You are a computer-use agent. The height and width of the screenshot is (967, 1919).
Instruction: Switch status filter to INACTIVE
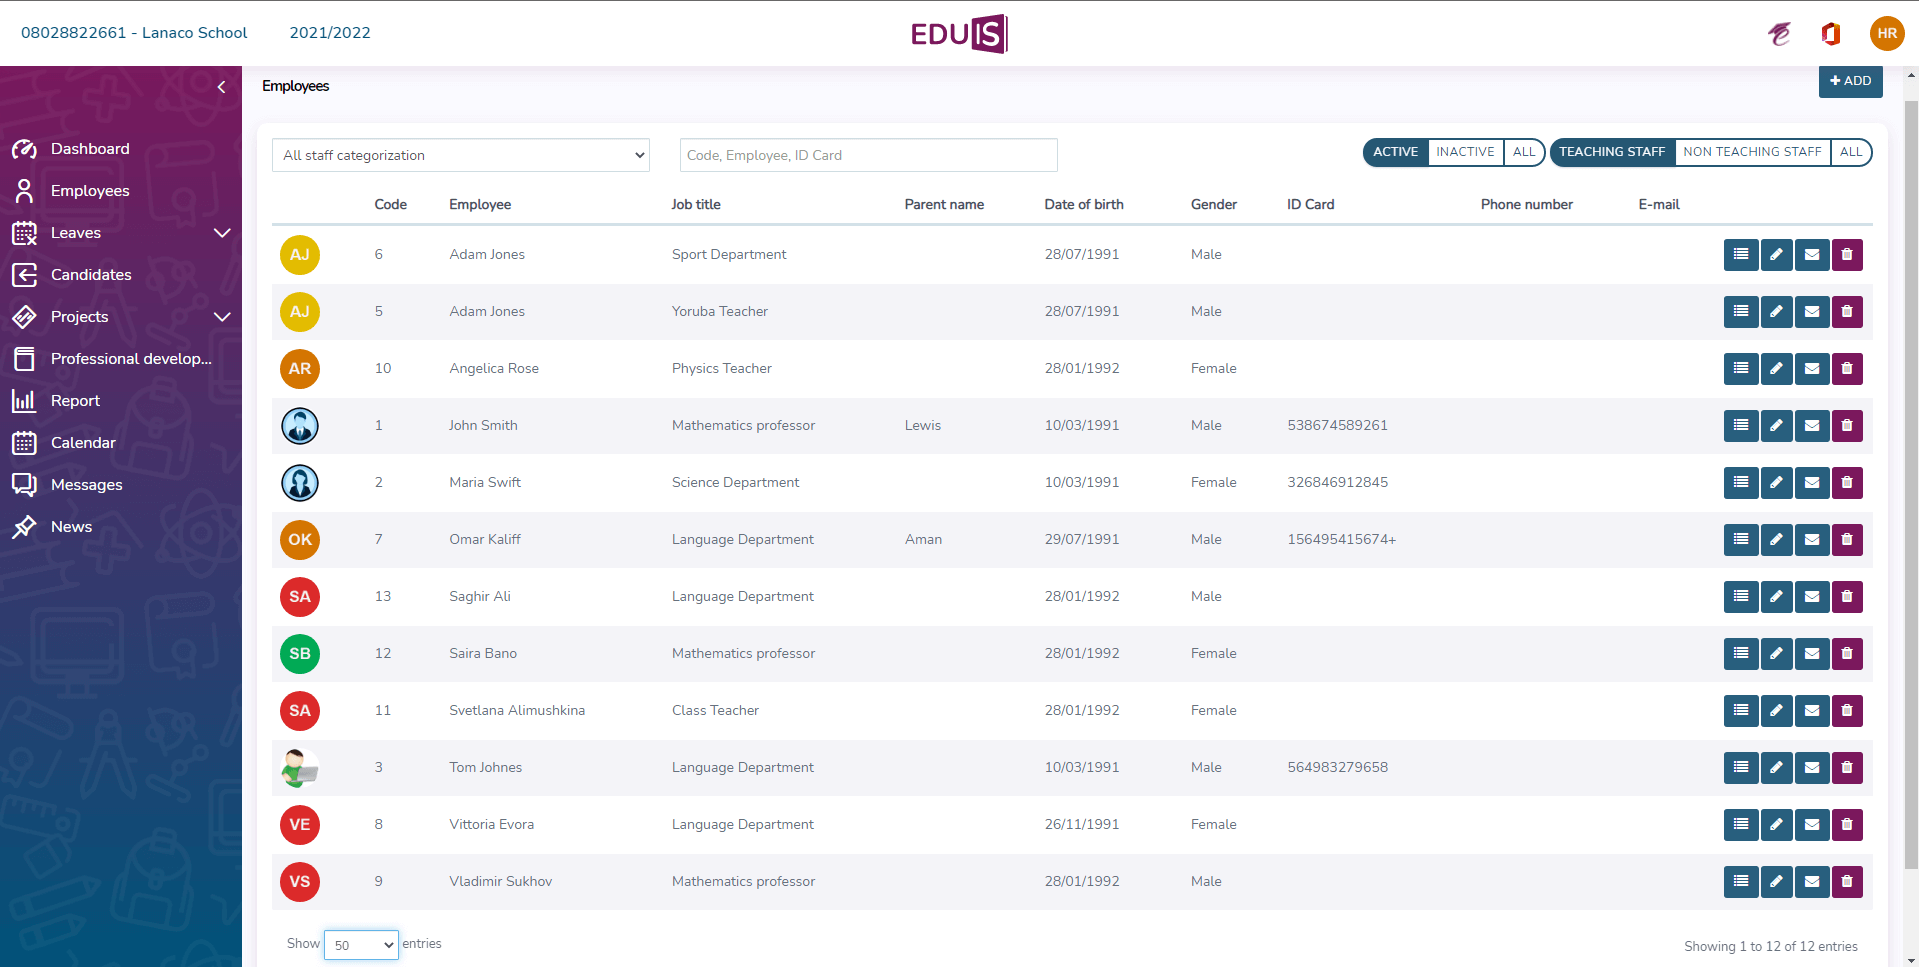[x=1465, y=152]
